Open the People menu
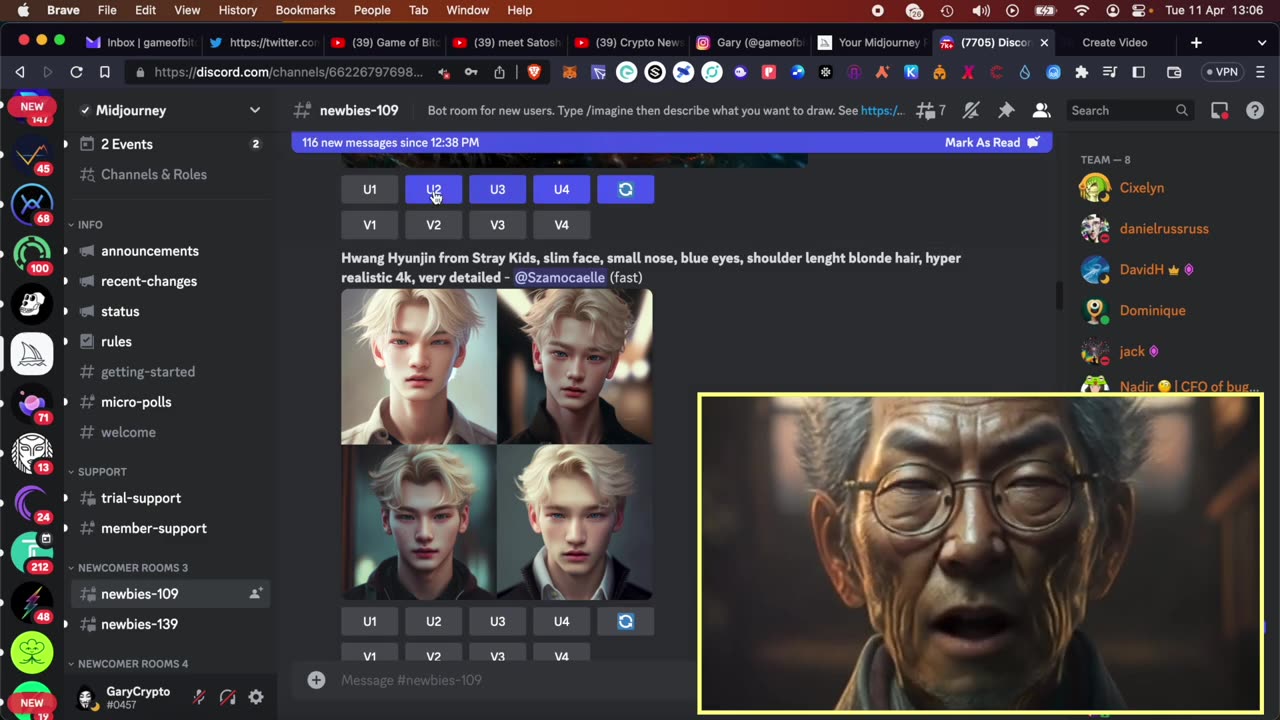This screenshot has height=720, width=1280. (x=372, y=10)
